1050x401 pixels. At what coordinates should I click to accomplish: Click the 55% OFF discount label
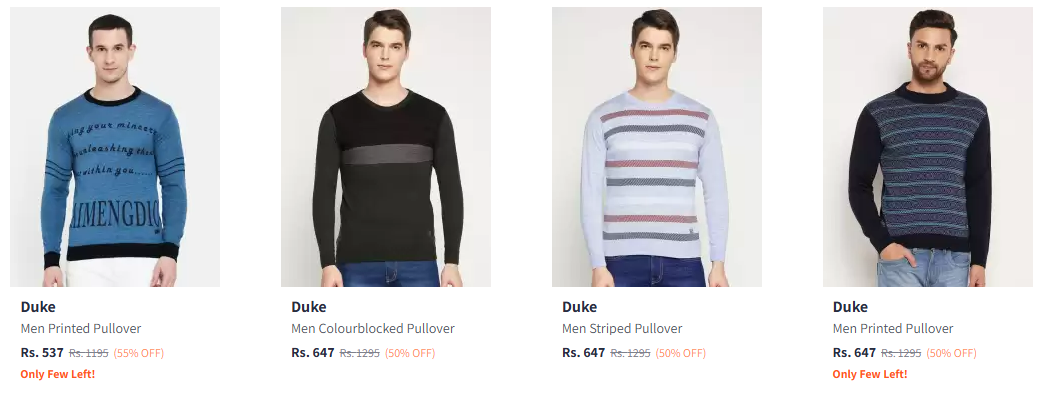coord(139,353)
